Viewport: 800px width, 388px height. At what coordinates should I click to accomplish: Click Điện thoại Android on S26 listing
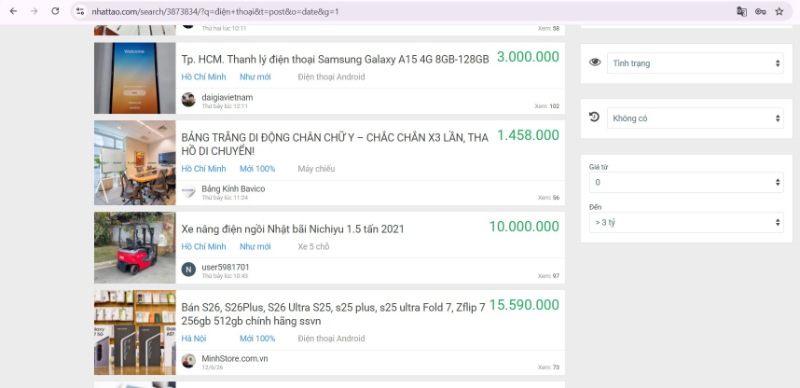331,338
